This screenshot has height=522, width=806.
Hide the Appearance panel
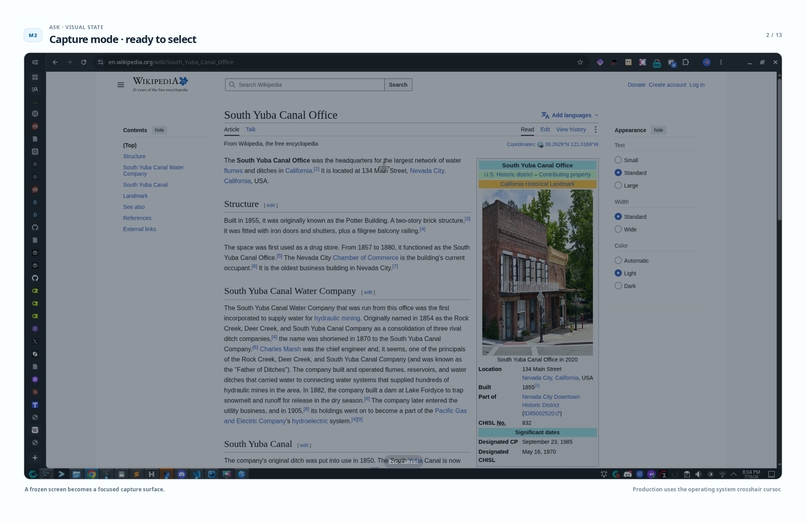pyautogui.click(x=658, y=130)
